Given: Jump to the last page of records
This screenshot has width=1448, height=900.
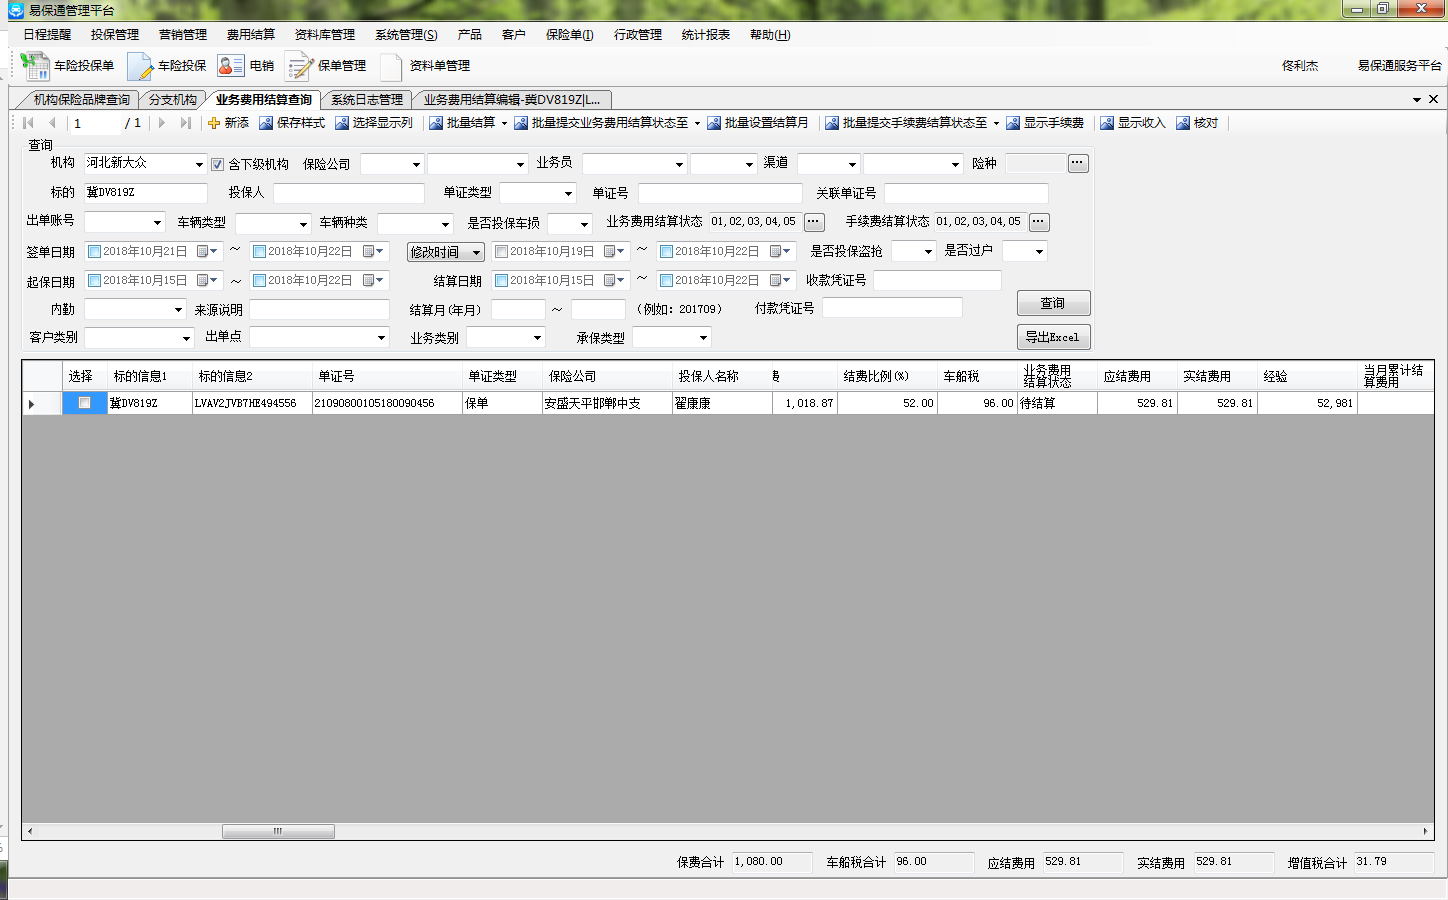Looking at the screenshot, I should coord(185,123).
